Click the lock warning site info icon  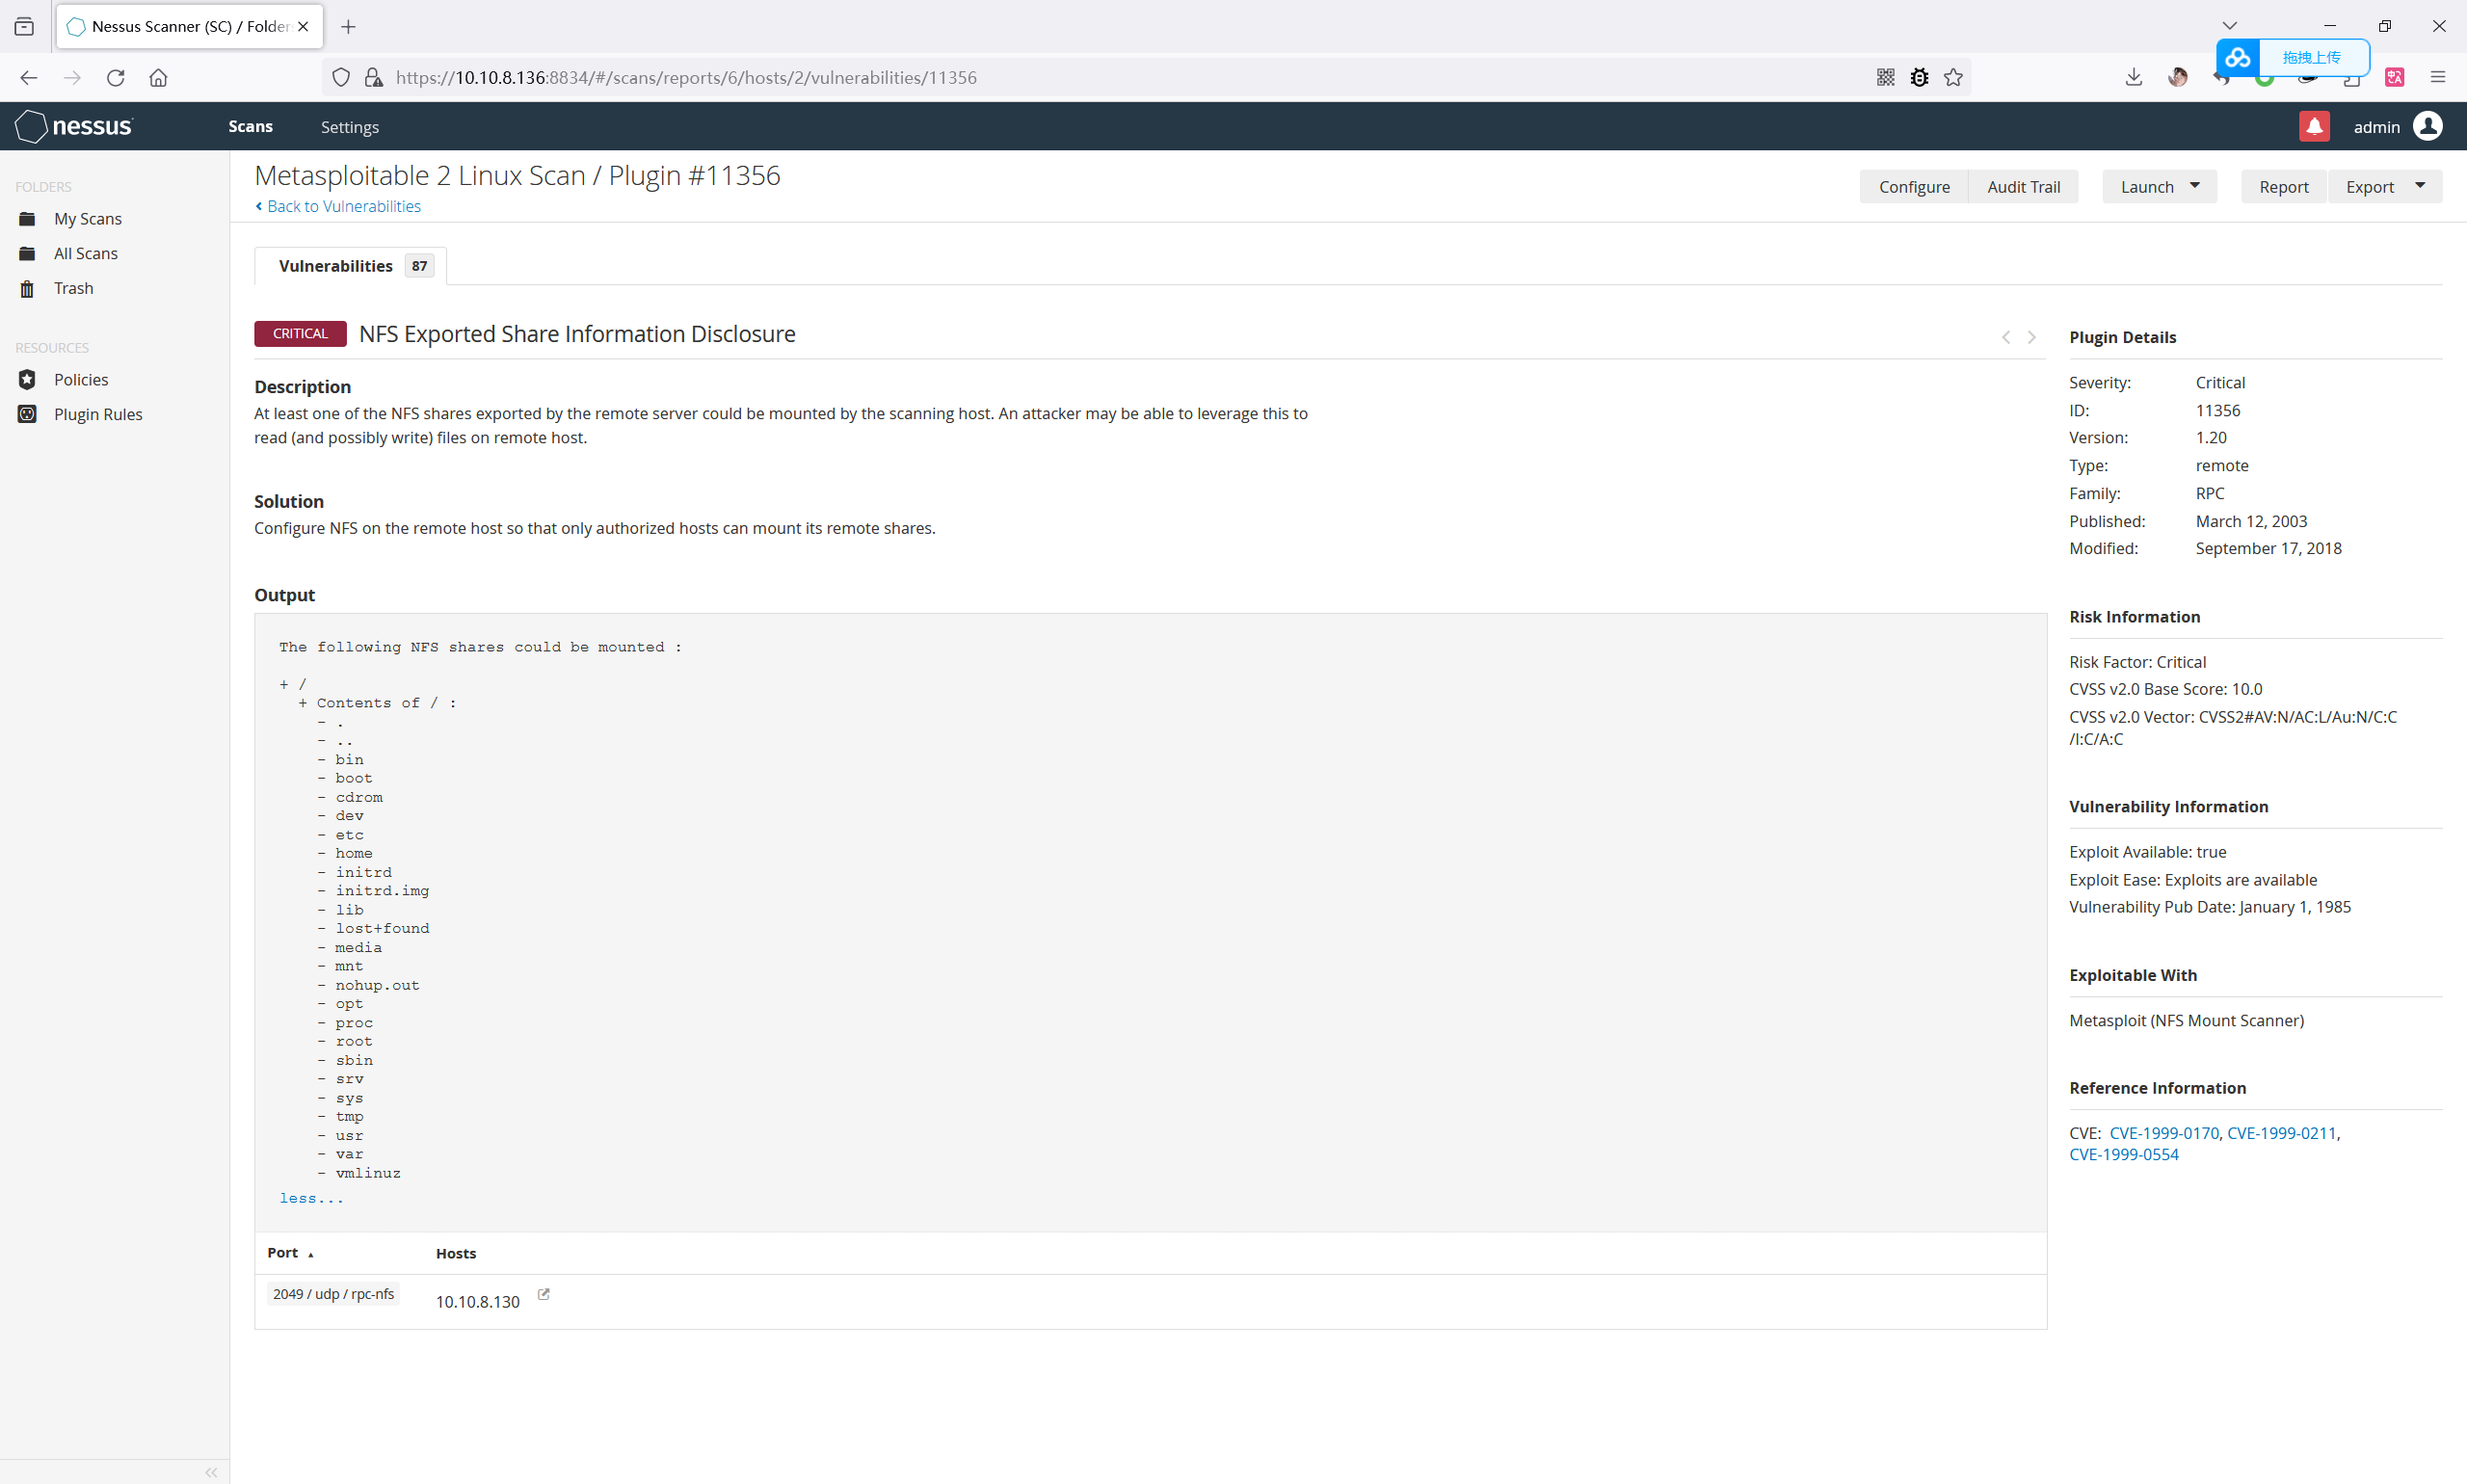(374, 77)
